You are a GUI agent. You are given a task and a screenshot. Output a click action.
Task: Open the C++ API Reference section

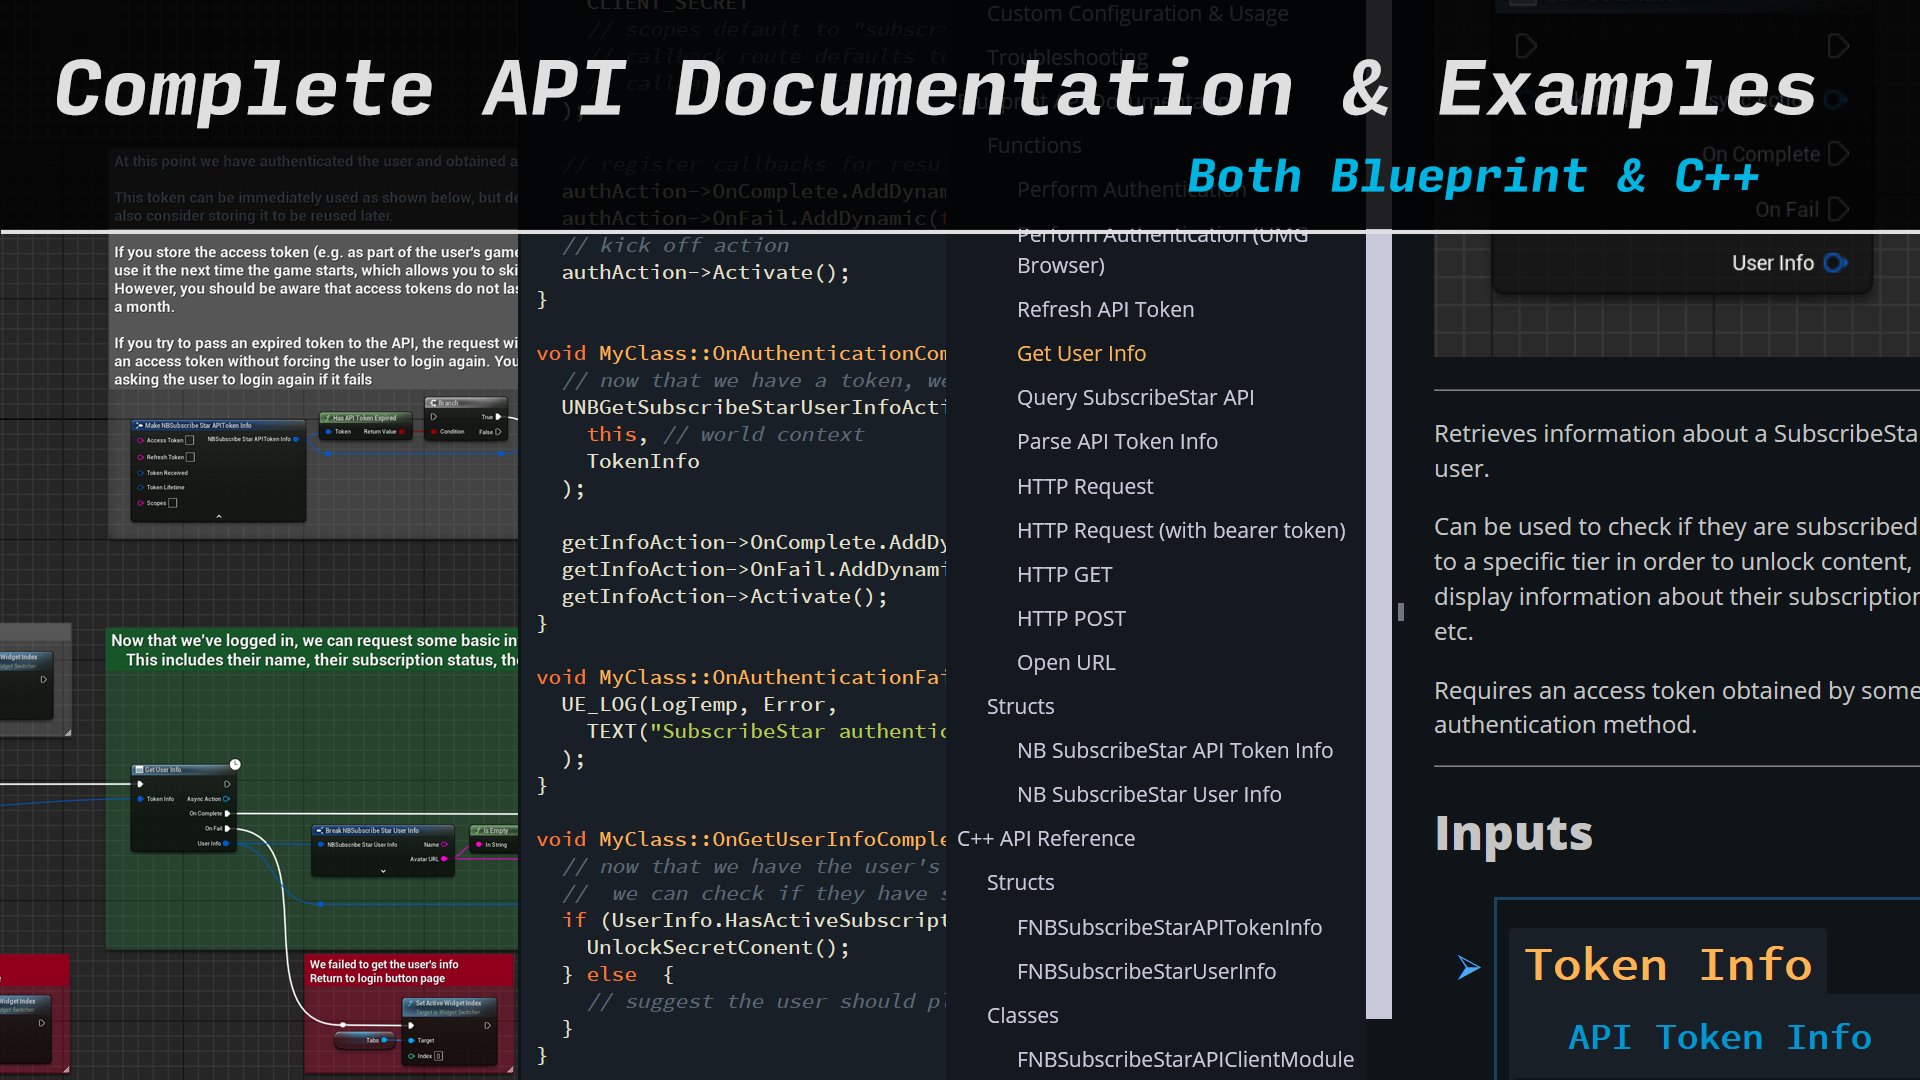pos(1046,839)
